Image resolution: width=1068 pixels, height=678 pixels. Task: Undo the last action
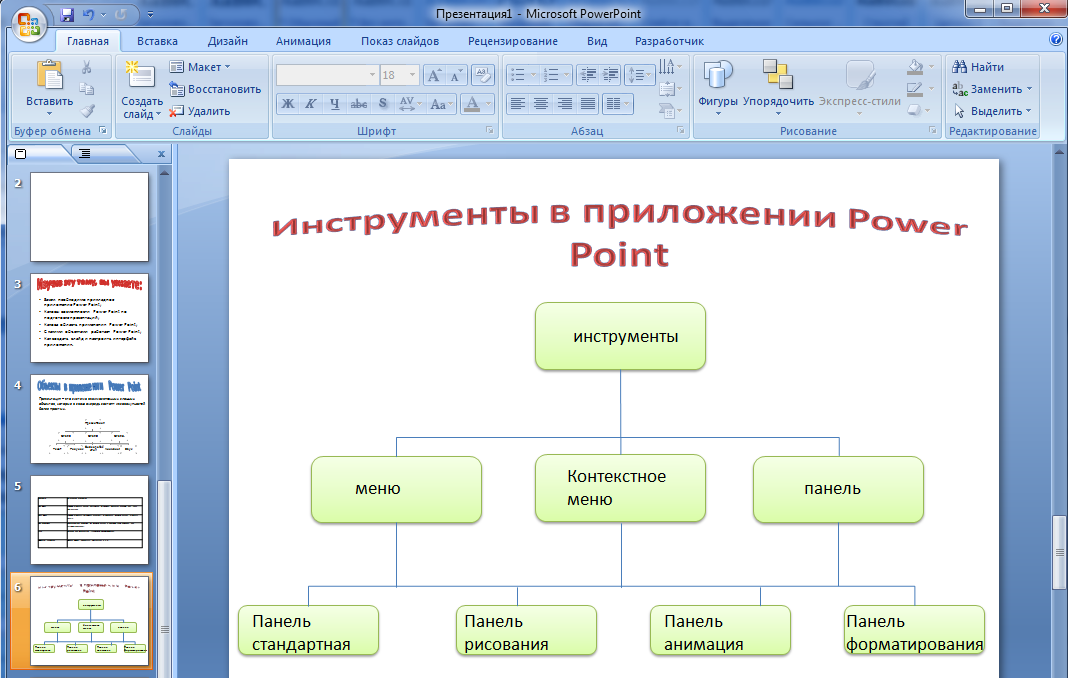pyautogui.click(x=89, y=14)
